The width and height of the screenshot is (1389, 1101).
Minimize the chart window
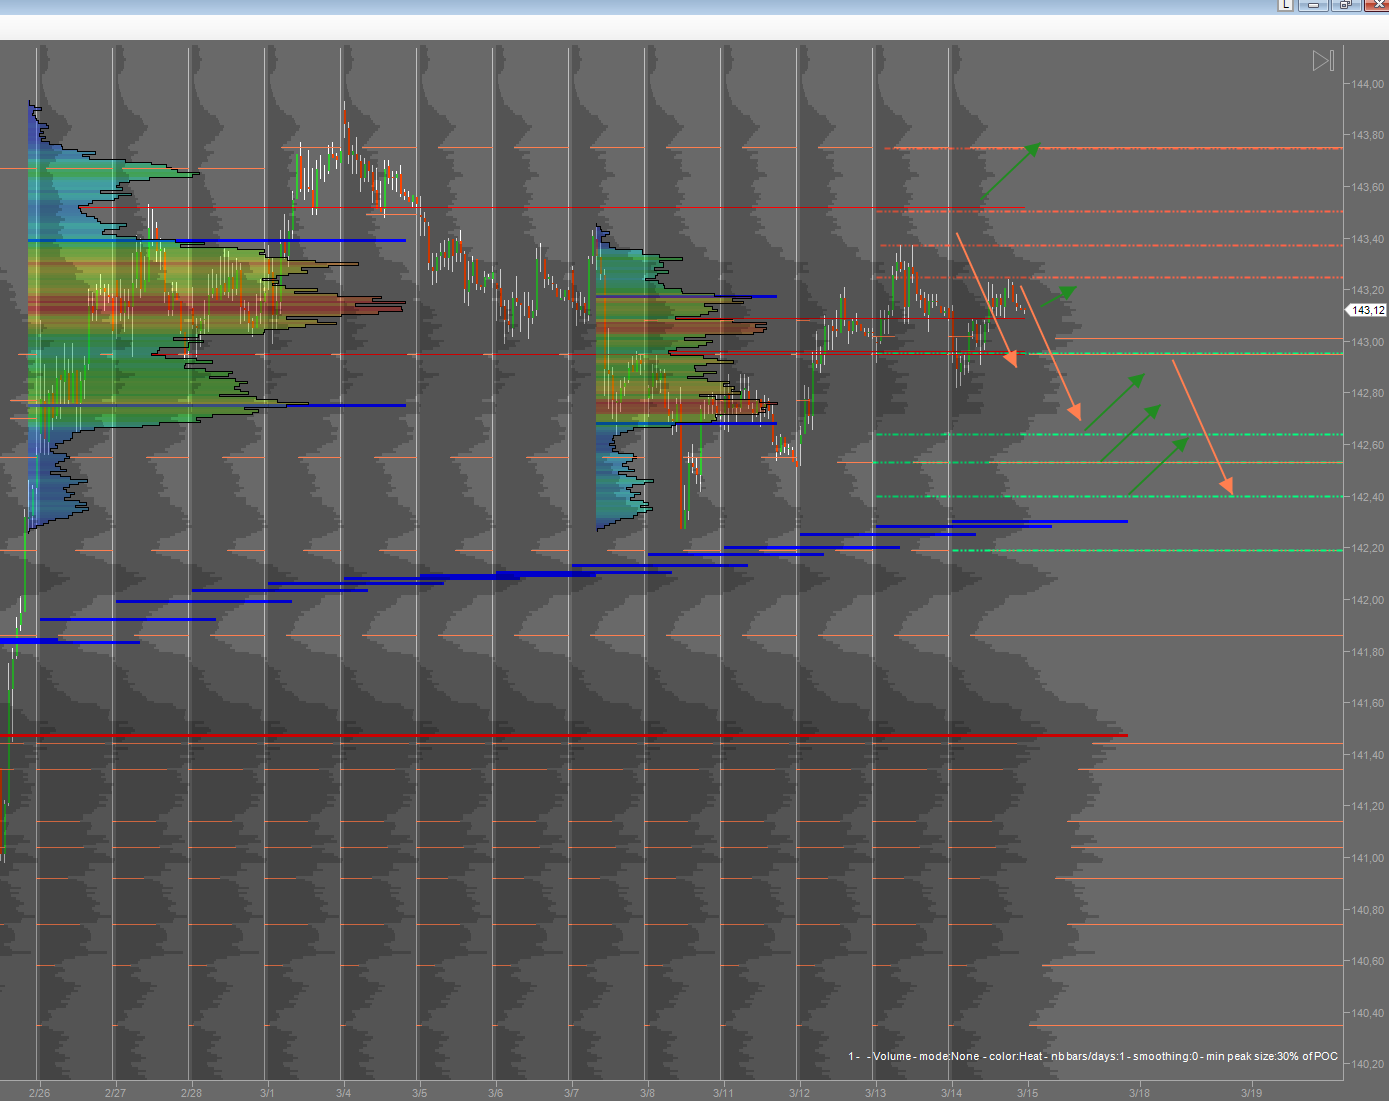click(x=1314, y=5)
